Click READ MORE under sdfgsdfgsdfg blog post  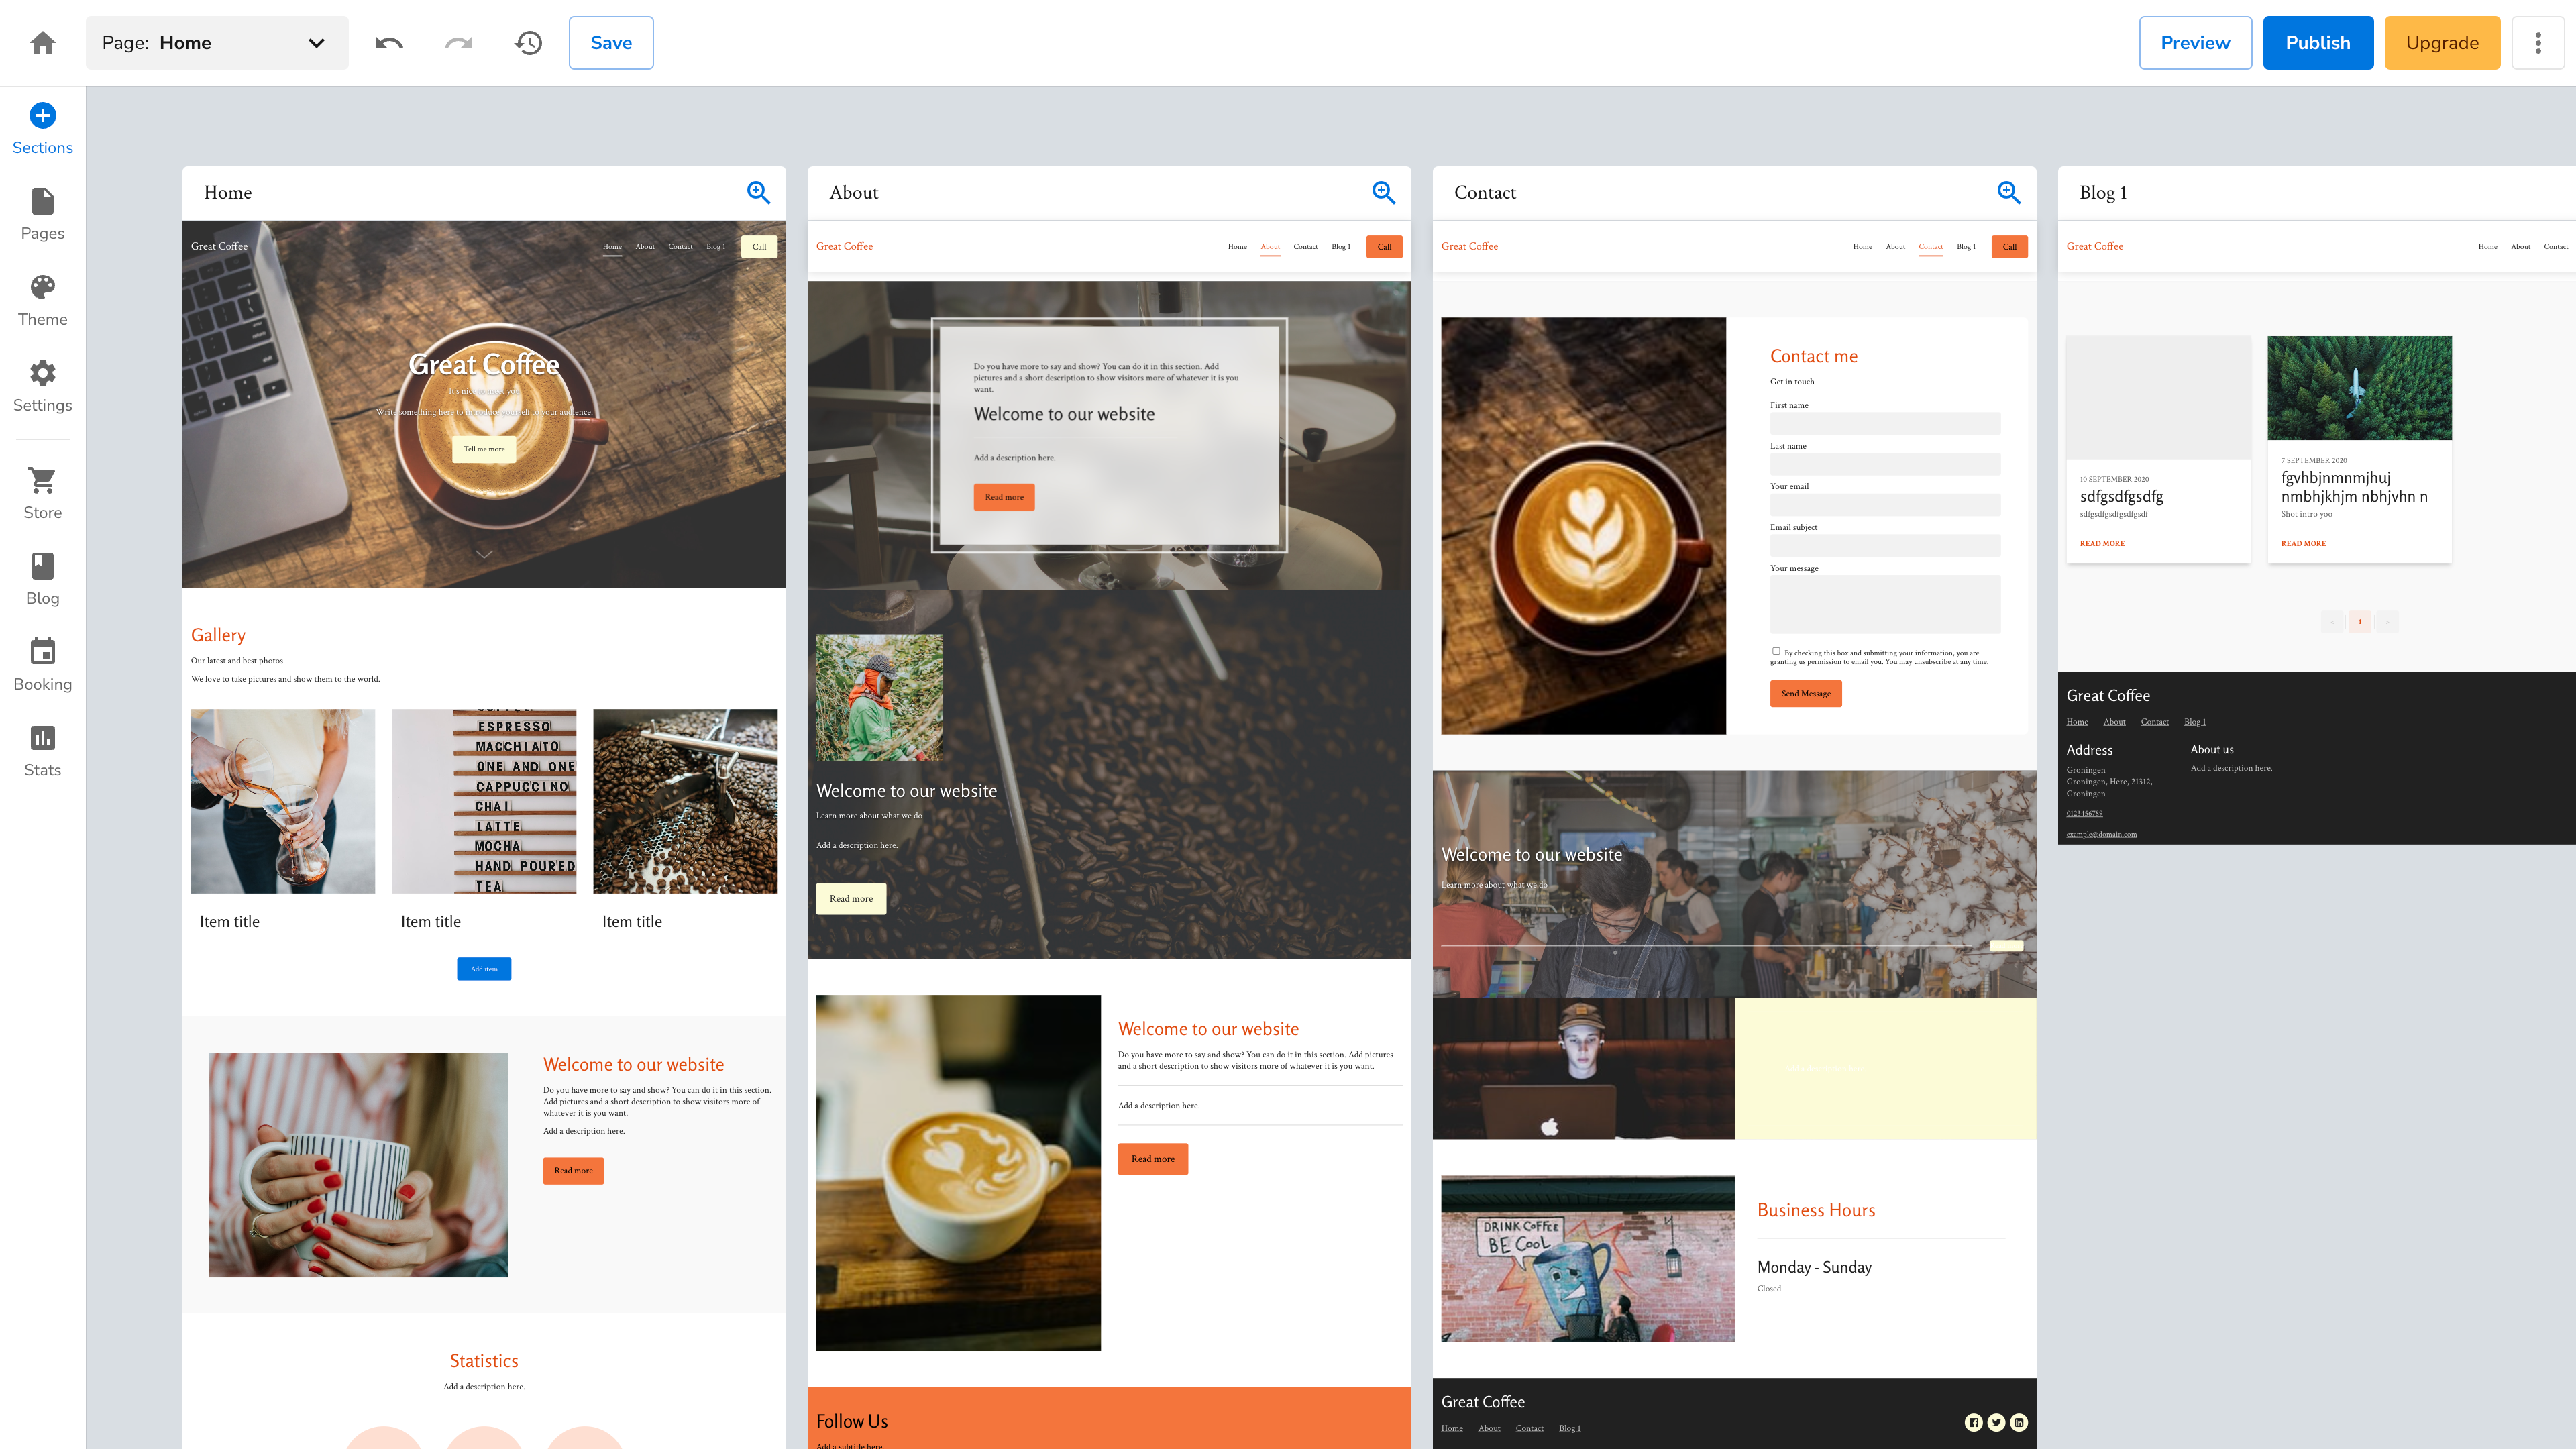[2102, 543]
